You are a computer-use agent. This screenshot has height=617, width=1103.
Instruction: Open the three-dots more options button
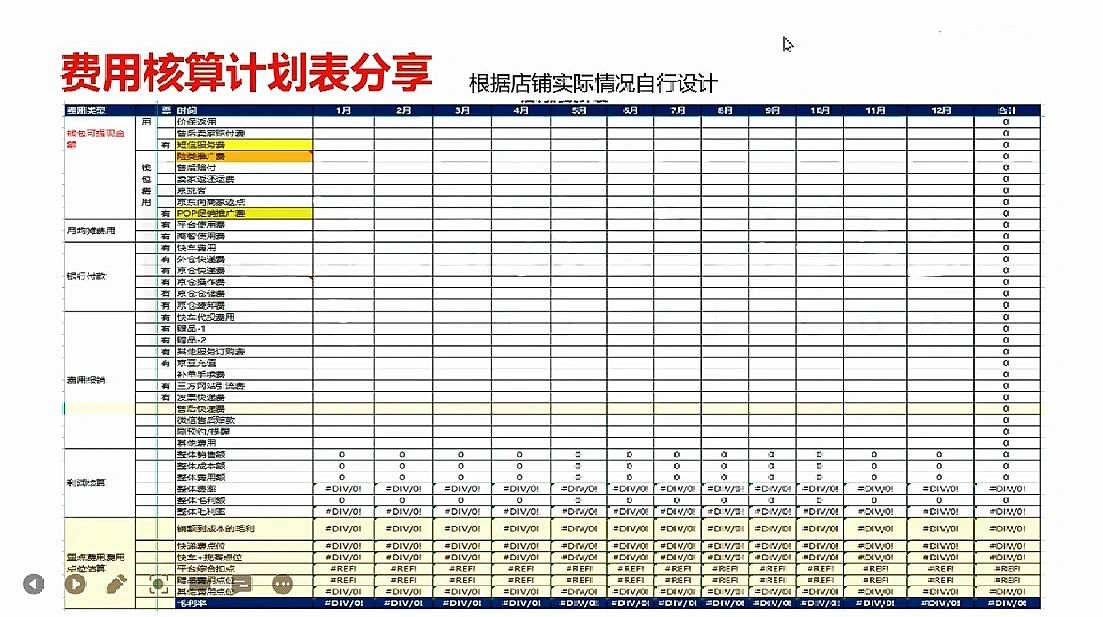[x=282, y=584]
